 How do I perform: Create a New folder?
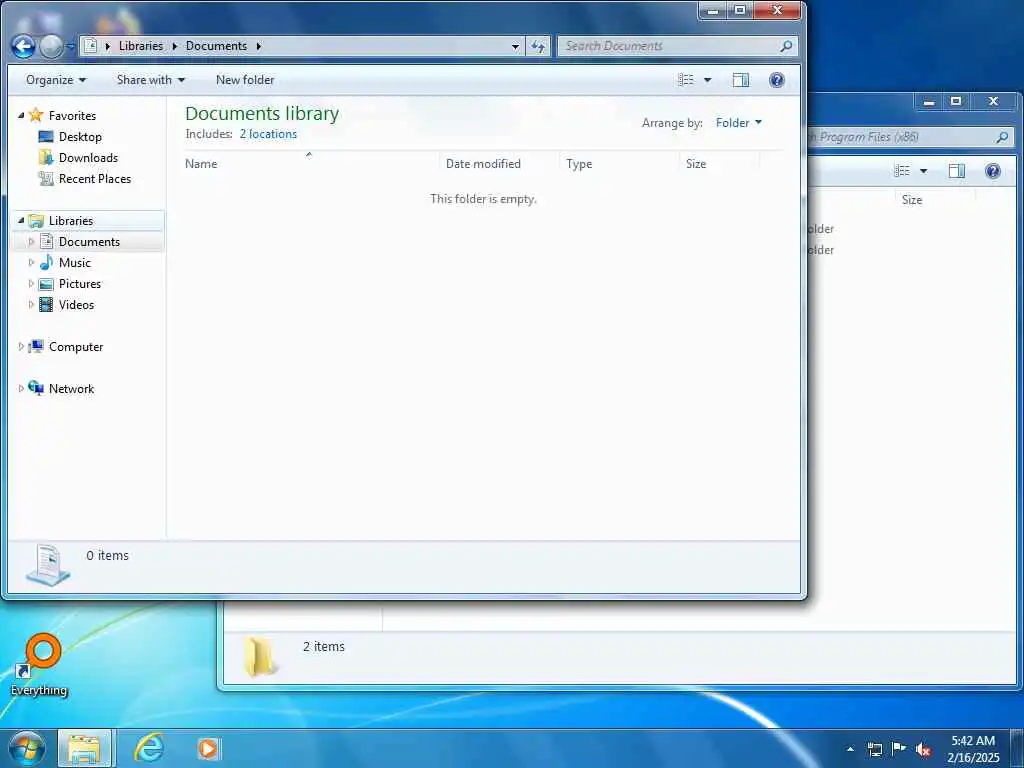coord(245,80)
